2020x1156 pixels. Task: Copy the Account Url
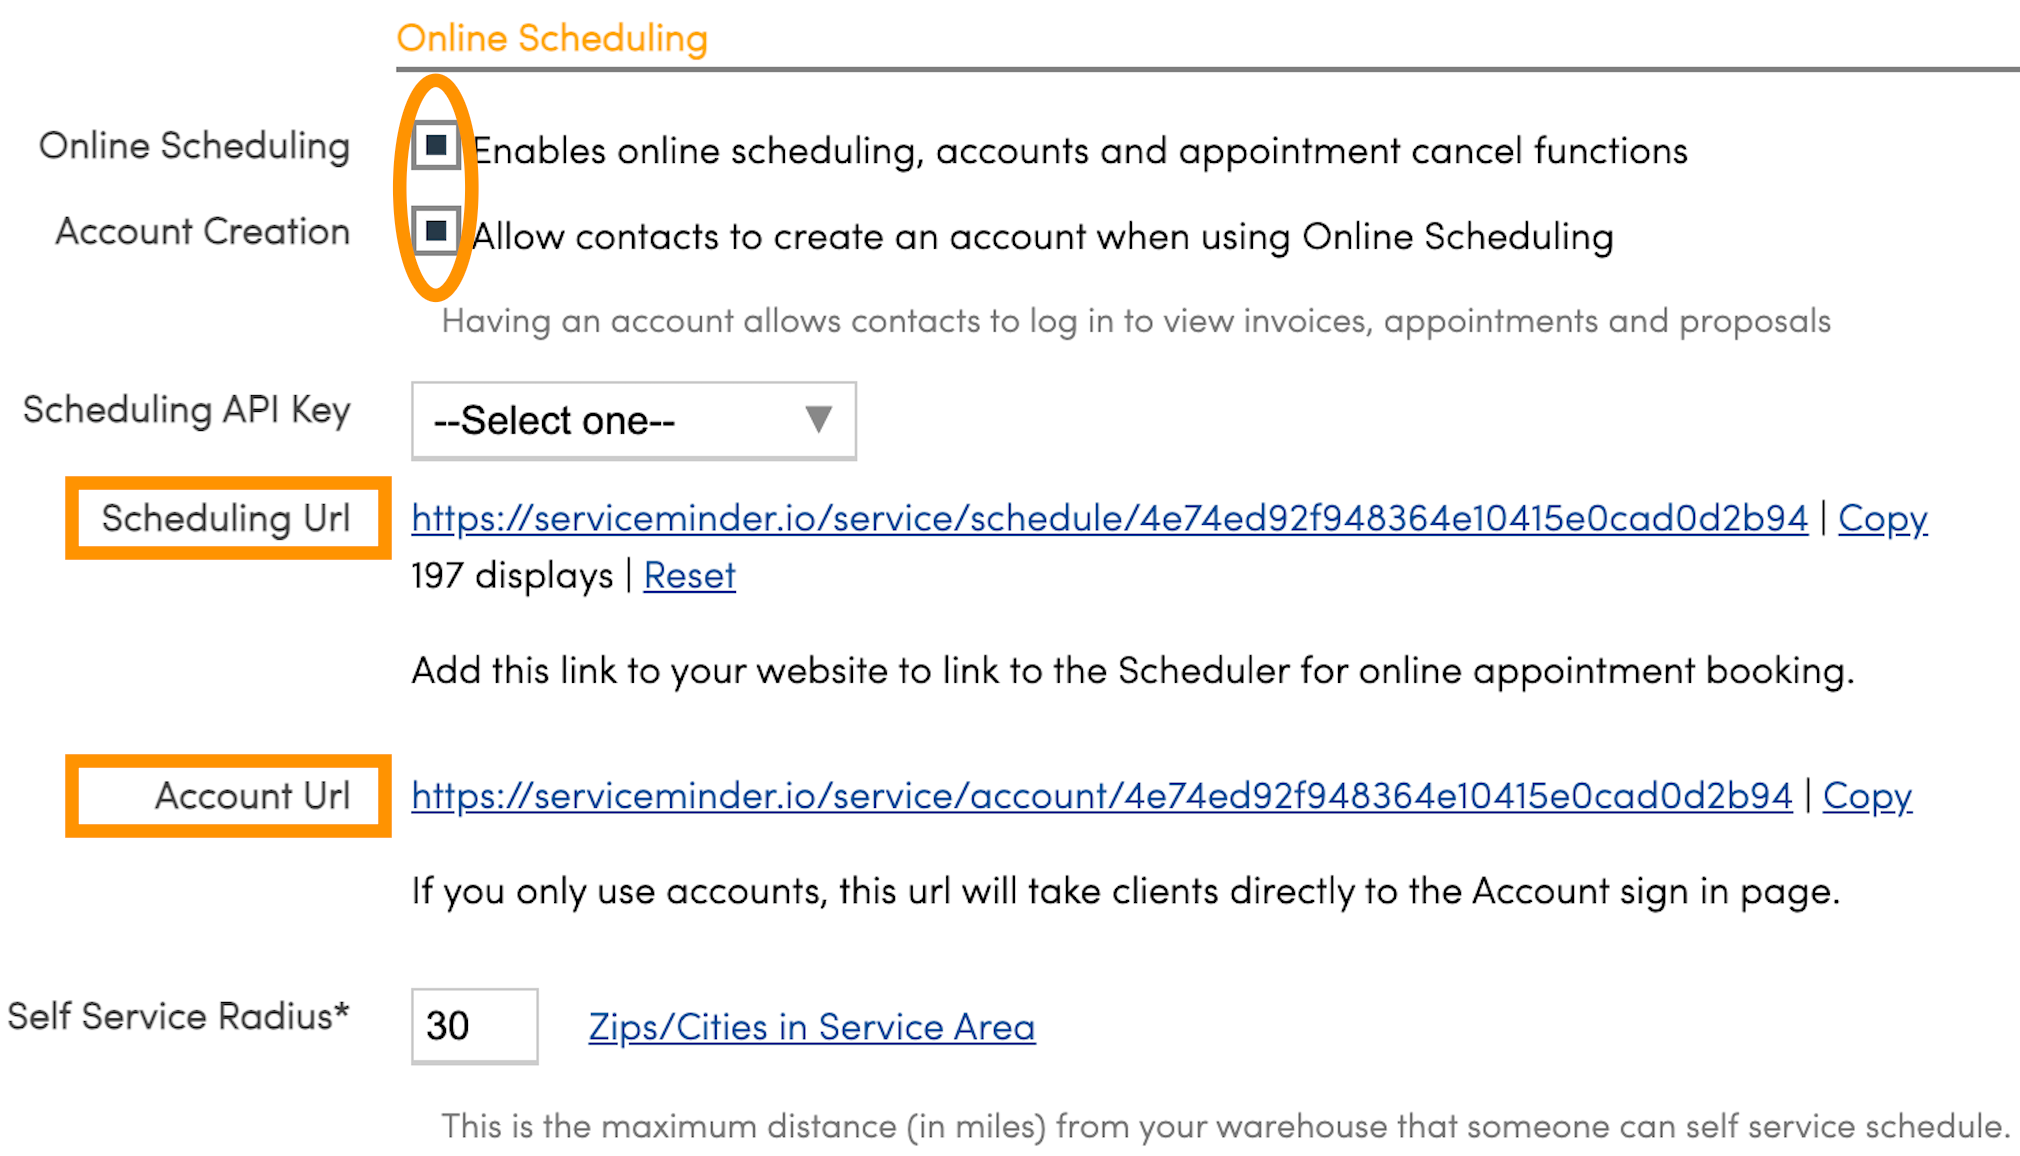[1866, 796]
